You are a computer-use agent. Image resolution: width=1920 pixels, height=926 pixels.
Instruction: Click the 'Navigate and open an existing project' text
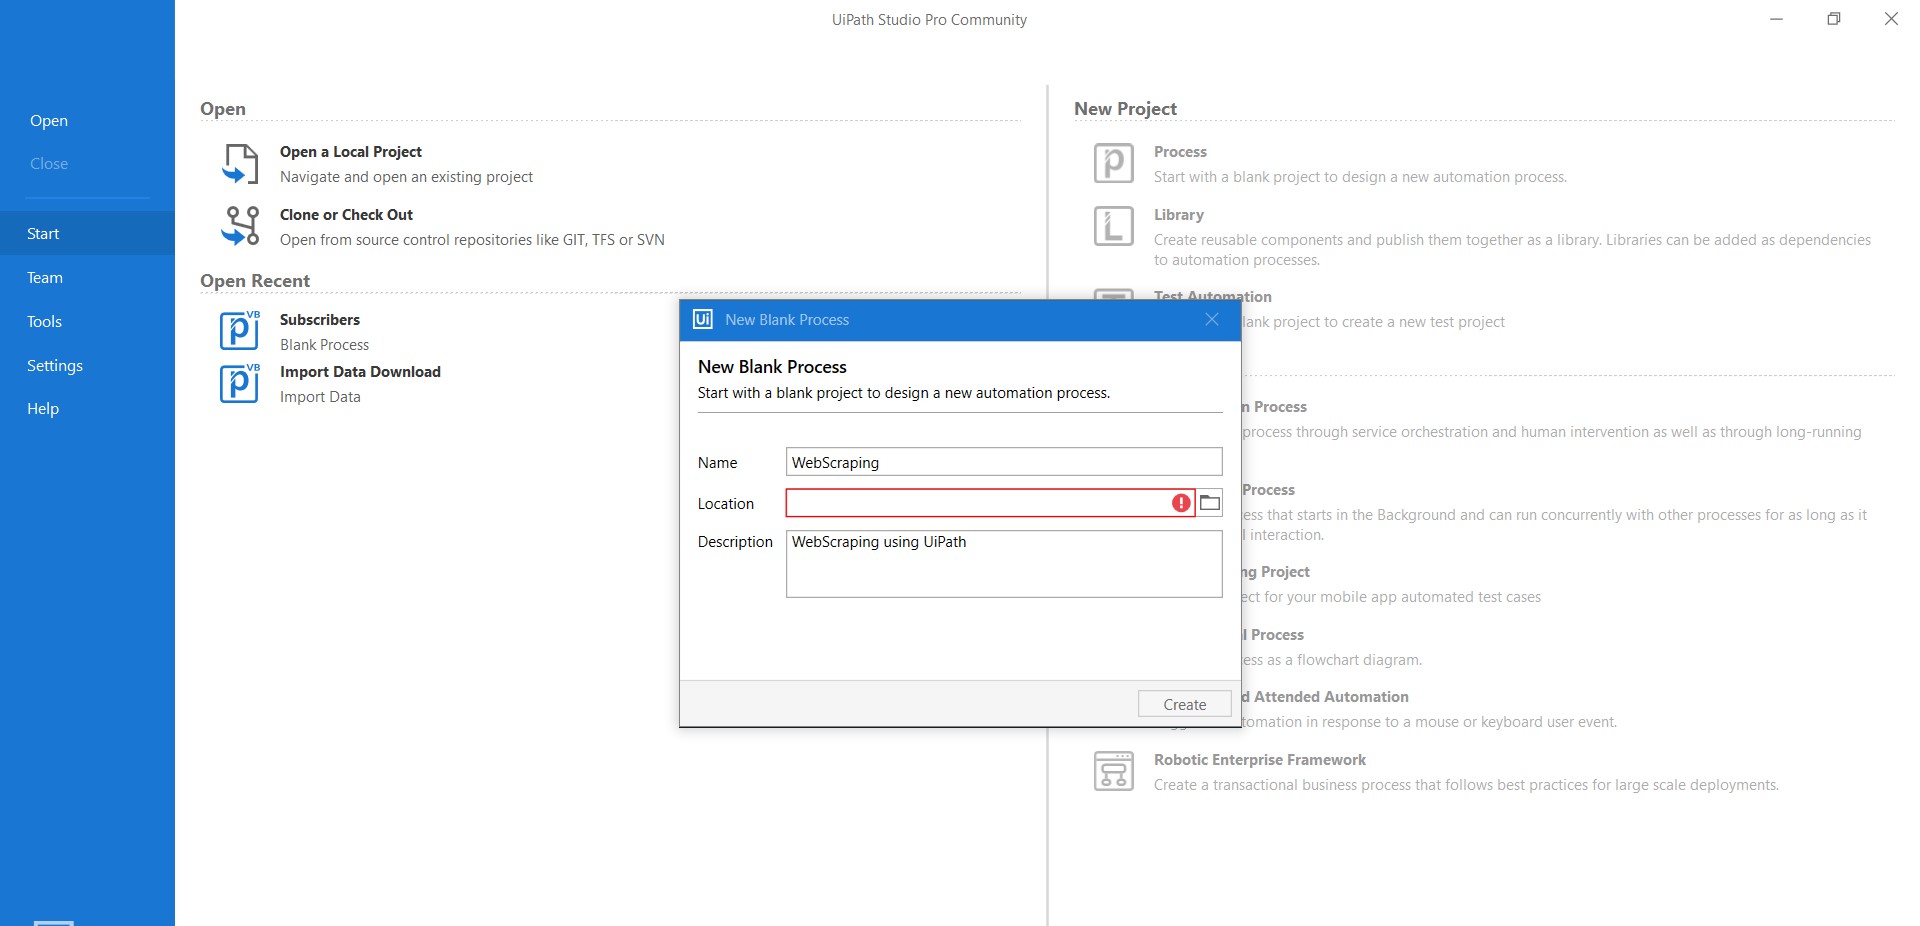(x=407, y=177)
